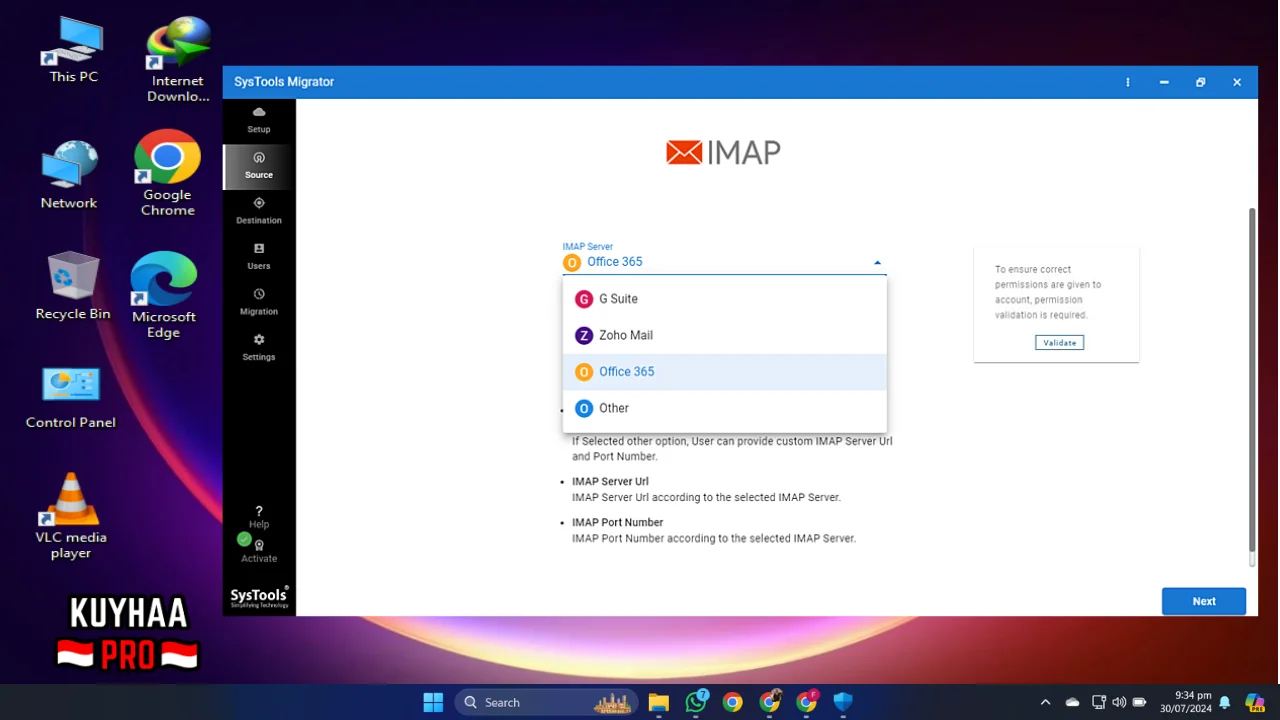
Task: Open the three-dot menu in title bar
Action: 1128,82
